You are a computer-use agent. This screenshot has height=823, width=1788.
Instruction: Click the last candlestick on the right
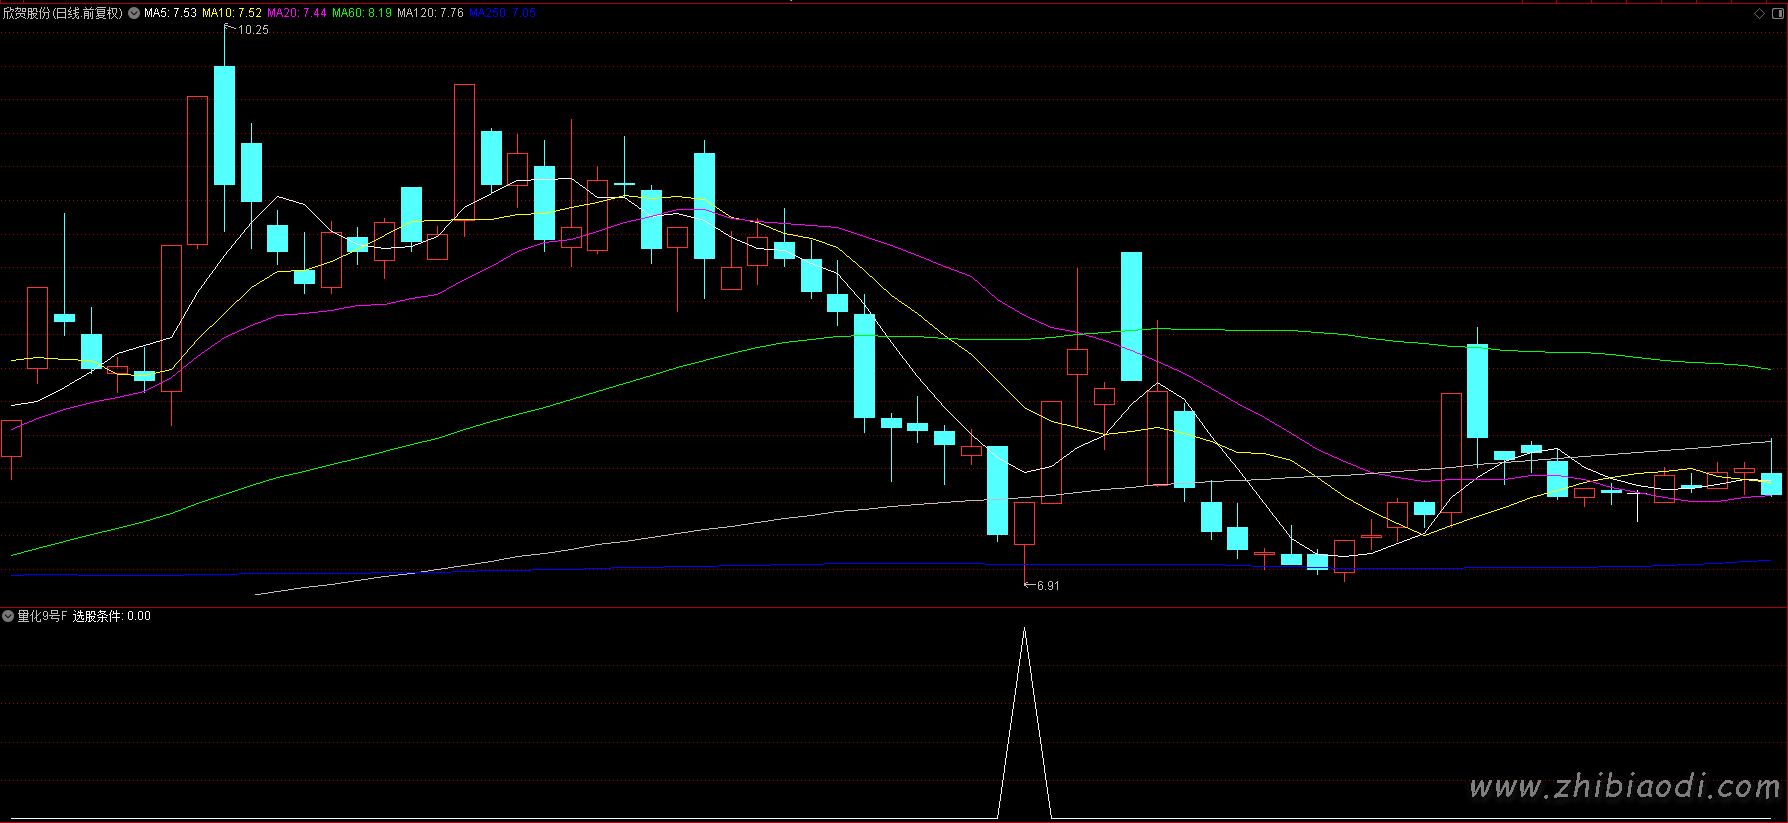[x=1771, y=483]
